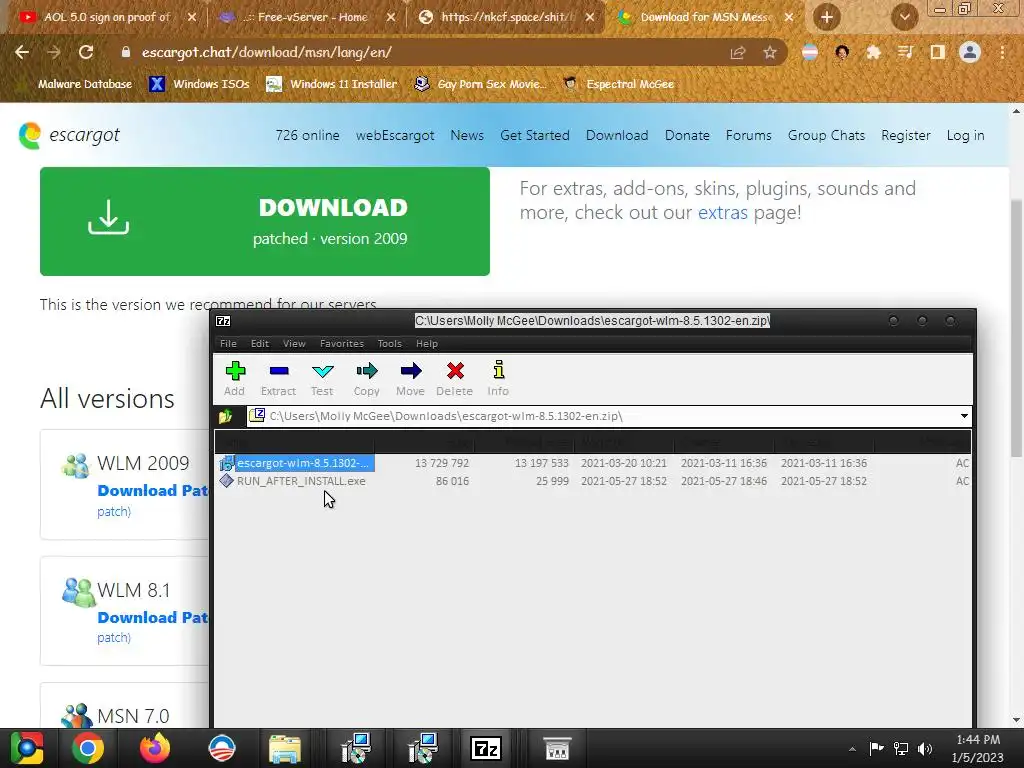The height and width of the screenshot is (768, 1024).
Task: Switch to the nkcf.space tab
Action: tap(499, 17)
